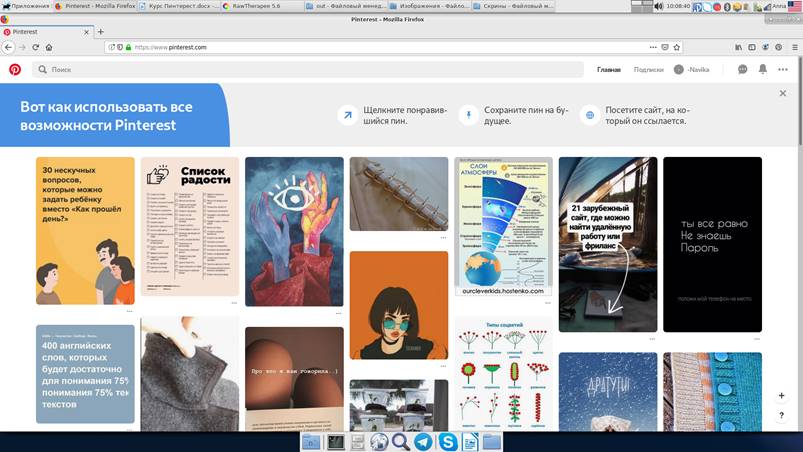Open Skype from the dock
Image resolution: width=803 pixels, height=452 pixels.
click(447, 441)
